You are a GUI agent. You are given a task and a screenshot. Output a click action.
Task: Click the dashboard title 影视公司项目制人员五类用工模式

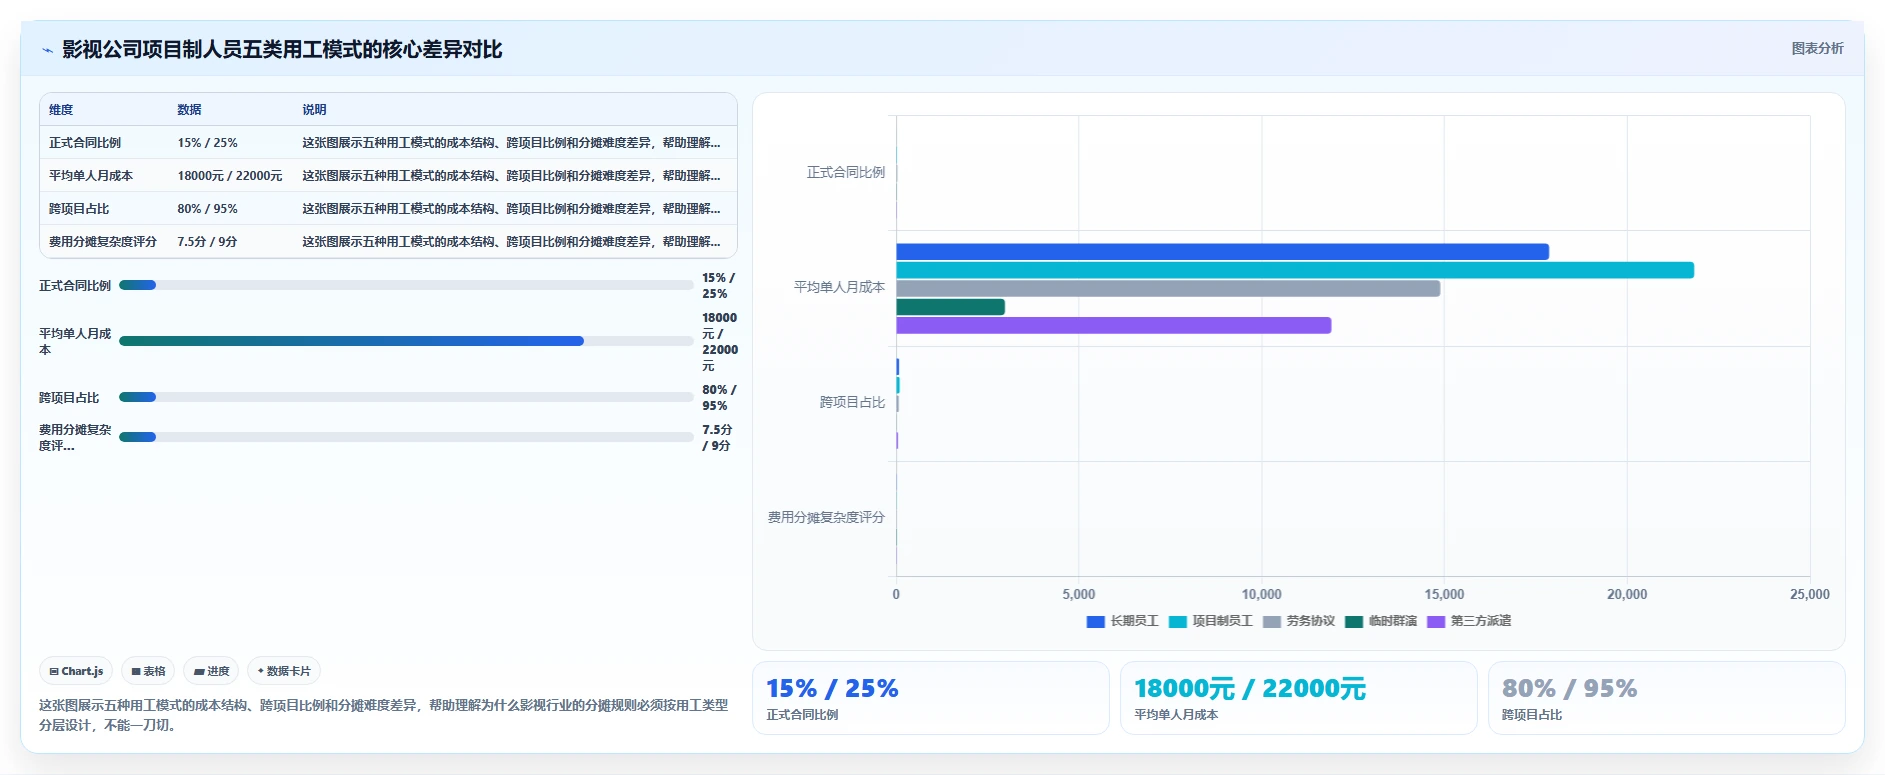point(282,50)
